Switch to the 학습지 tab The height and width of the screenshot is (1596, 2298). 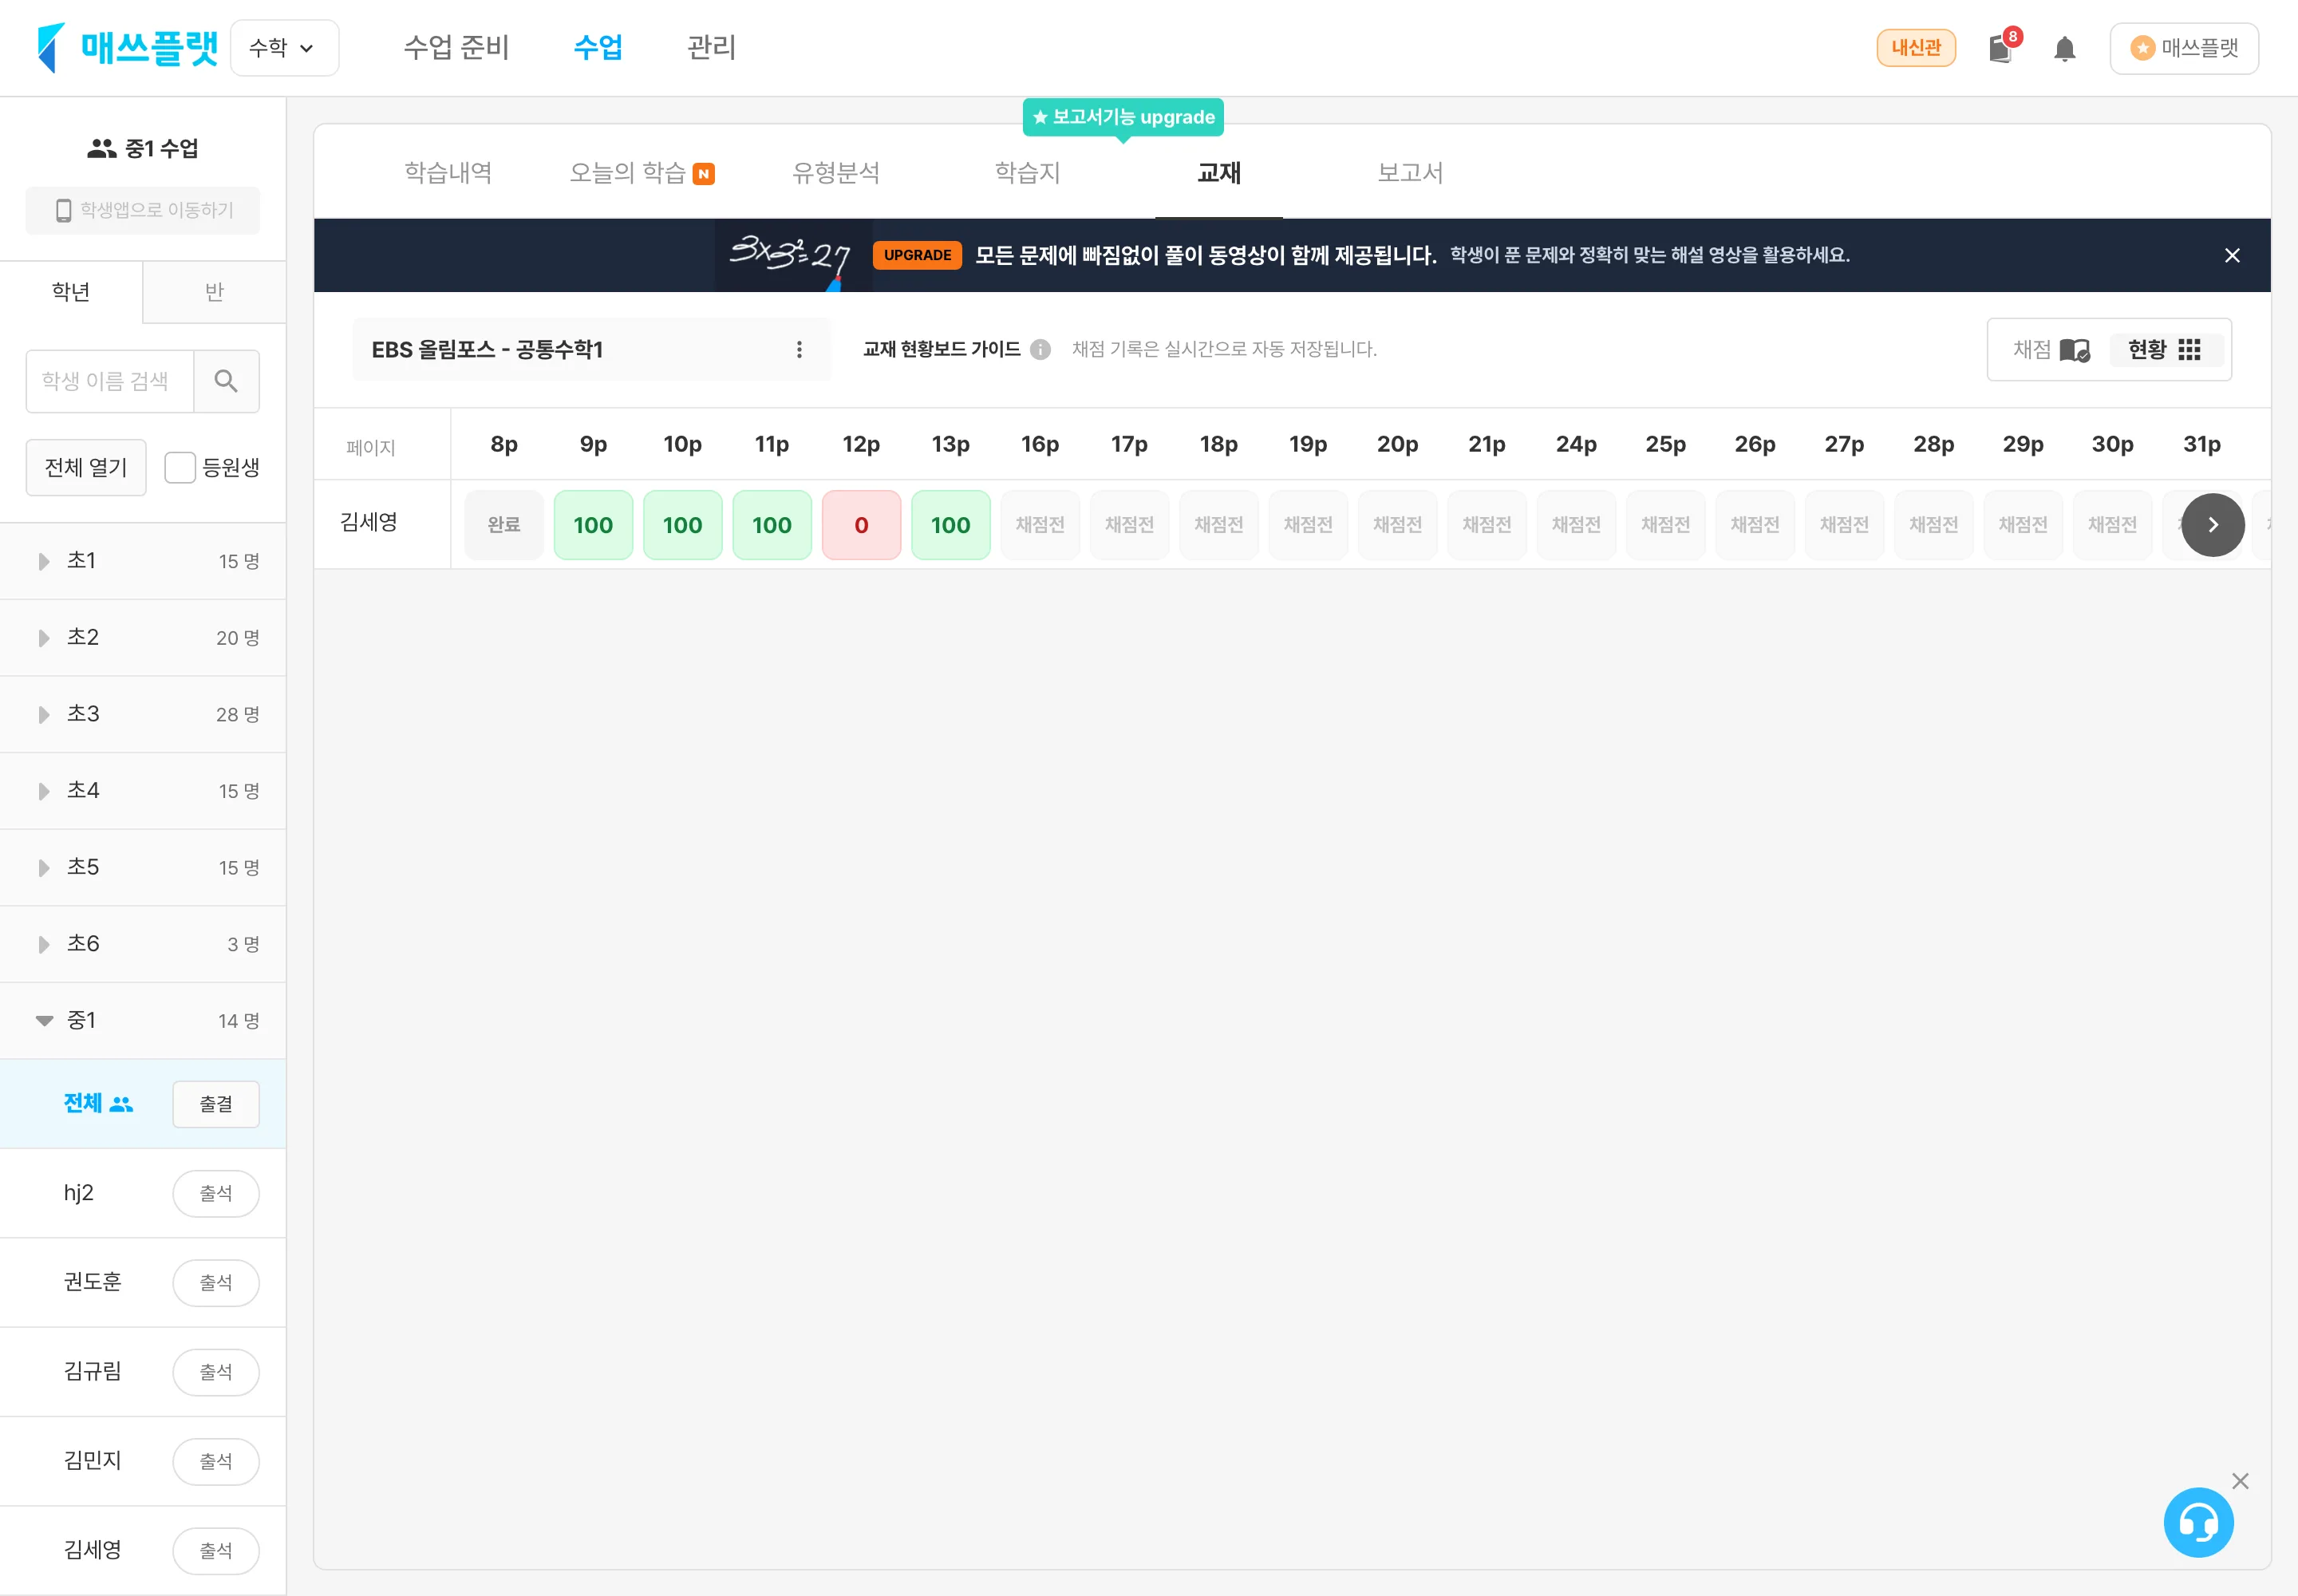pos(1027,173)
